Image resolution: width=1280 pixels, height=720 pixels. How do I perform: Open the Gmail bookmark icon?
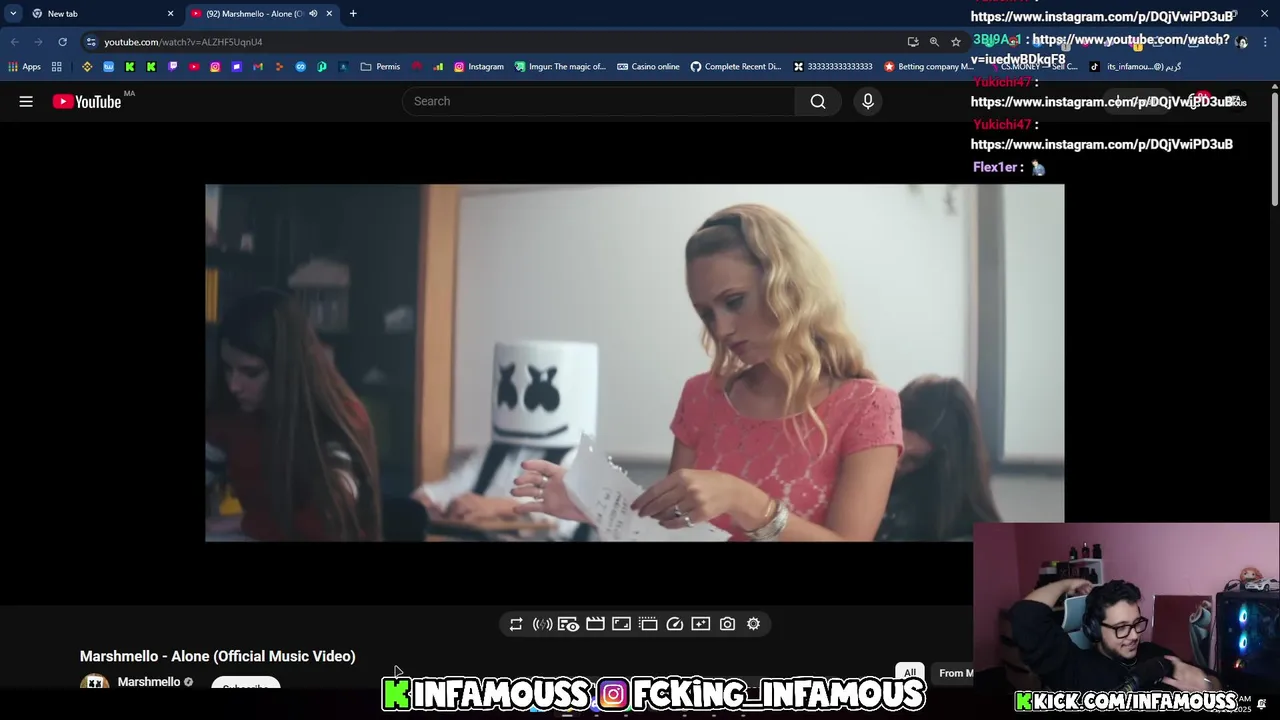pyautogui.click(x=258, y=67)
